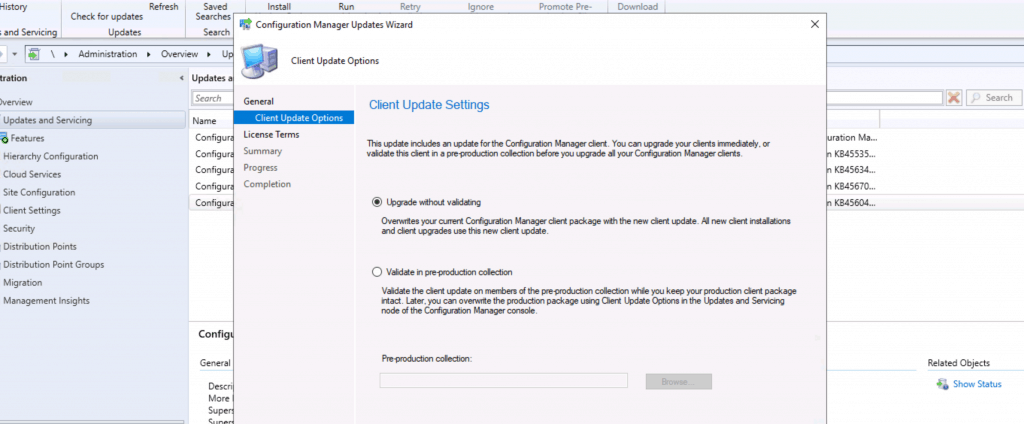Open the Show Status link
This screenshot has width=1024, height=424.
977,384
